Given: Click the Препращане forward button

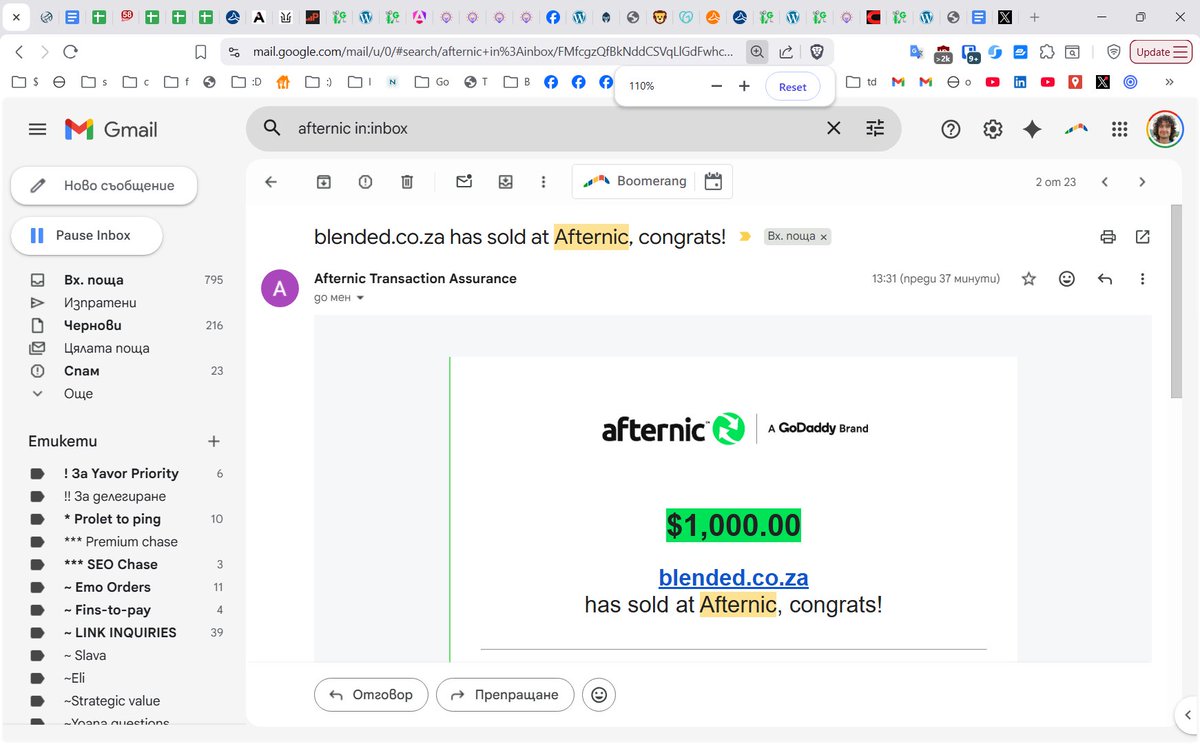Looking at the screenshot, I should (505, 695).
